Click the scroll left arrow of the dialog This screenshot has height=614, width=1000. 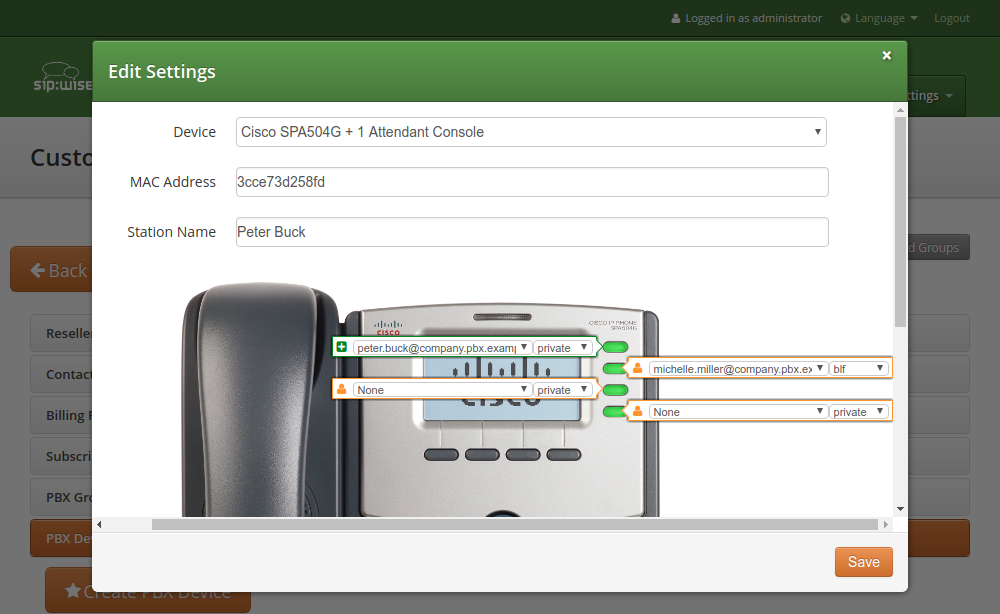pos(99,524)
